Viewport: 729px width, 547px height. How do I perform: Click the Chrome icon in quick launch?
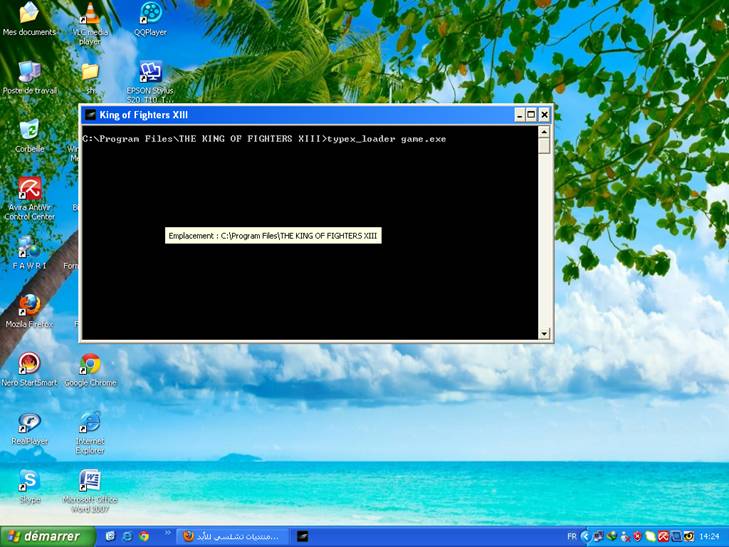[144, 536]
